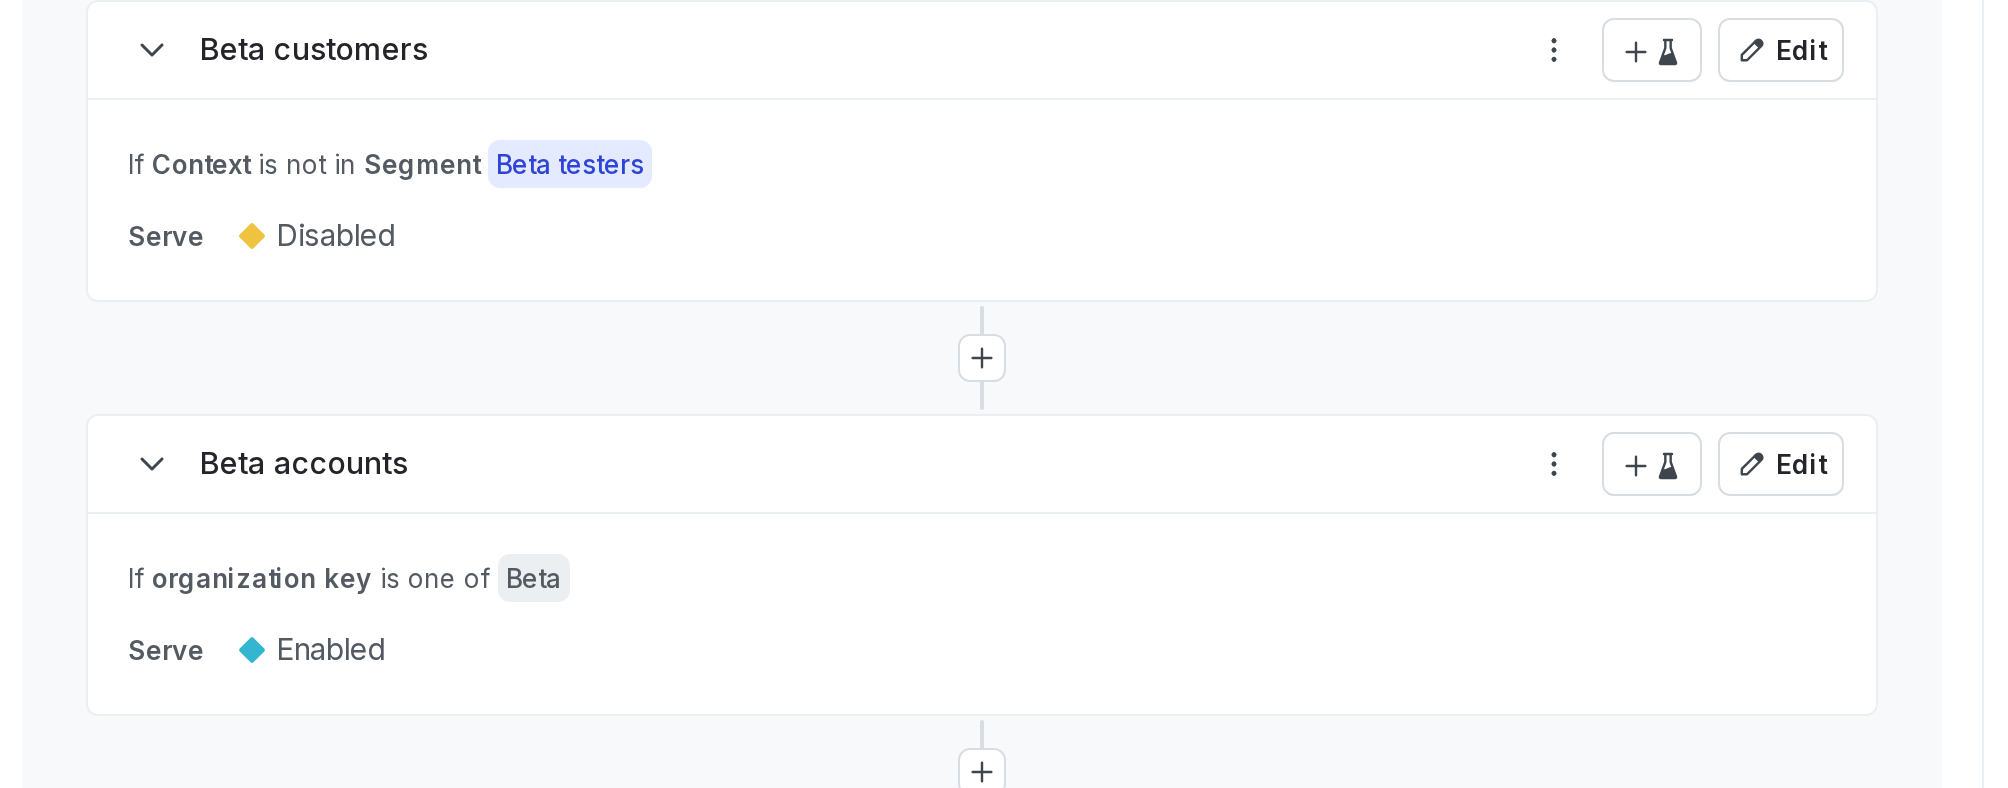Click the Enabled serve value text

coord(331,650)
